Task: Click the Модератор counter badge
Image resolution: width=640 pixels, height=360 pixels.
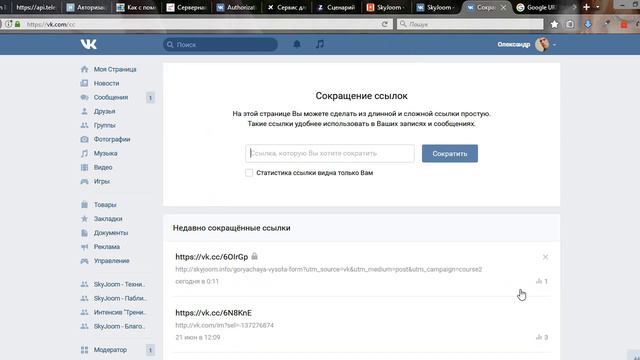Action: (x=150, y=350)
